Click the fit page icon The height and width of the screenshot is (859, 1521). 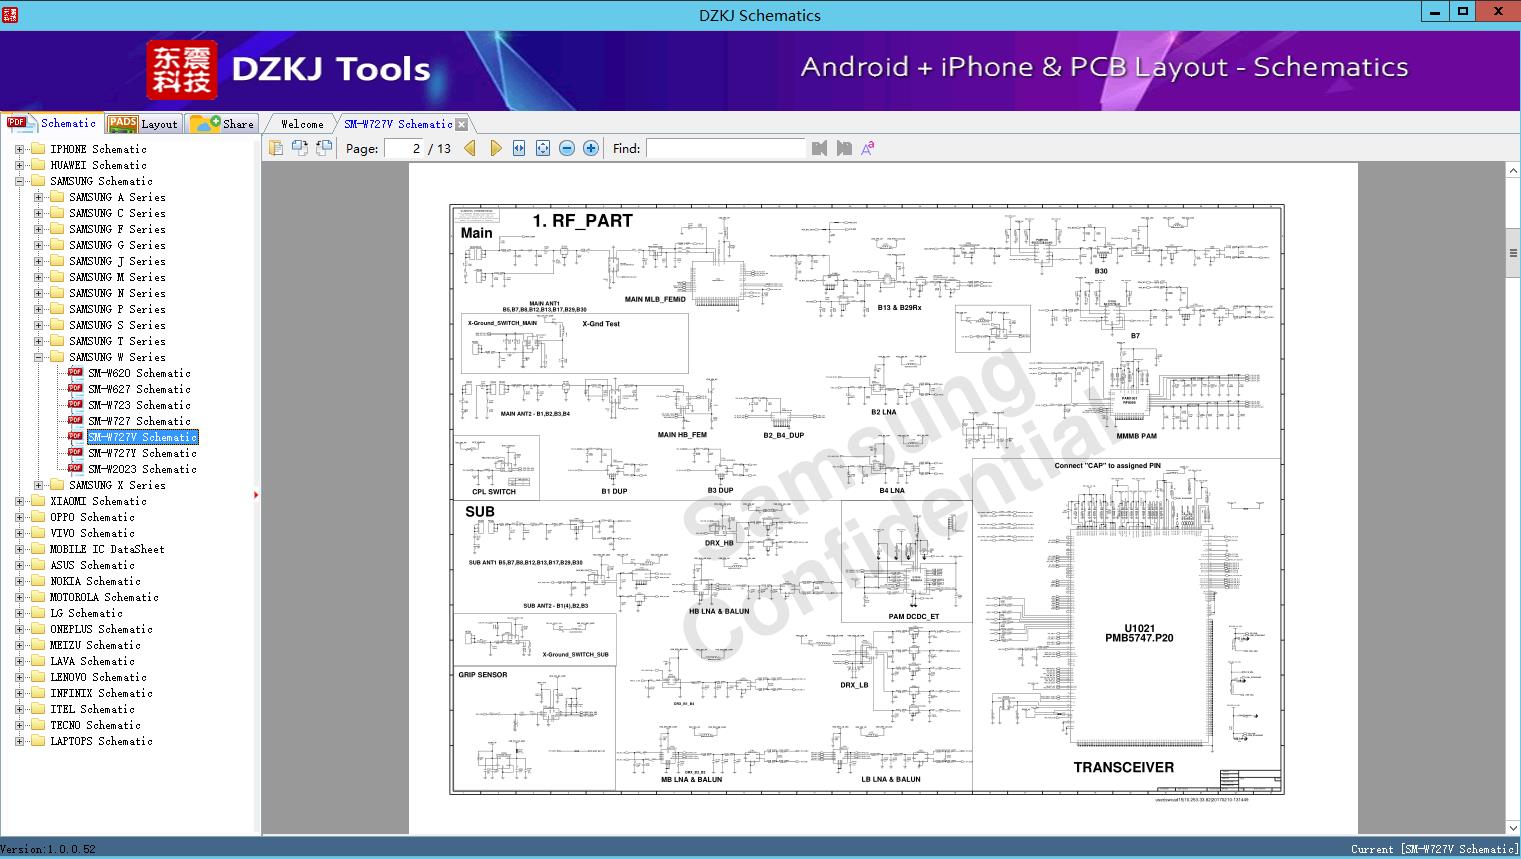click(x=543, y=148)
